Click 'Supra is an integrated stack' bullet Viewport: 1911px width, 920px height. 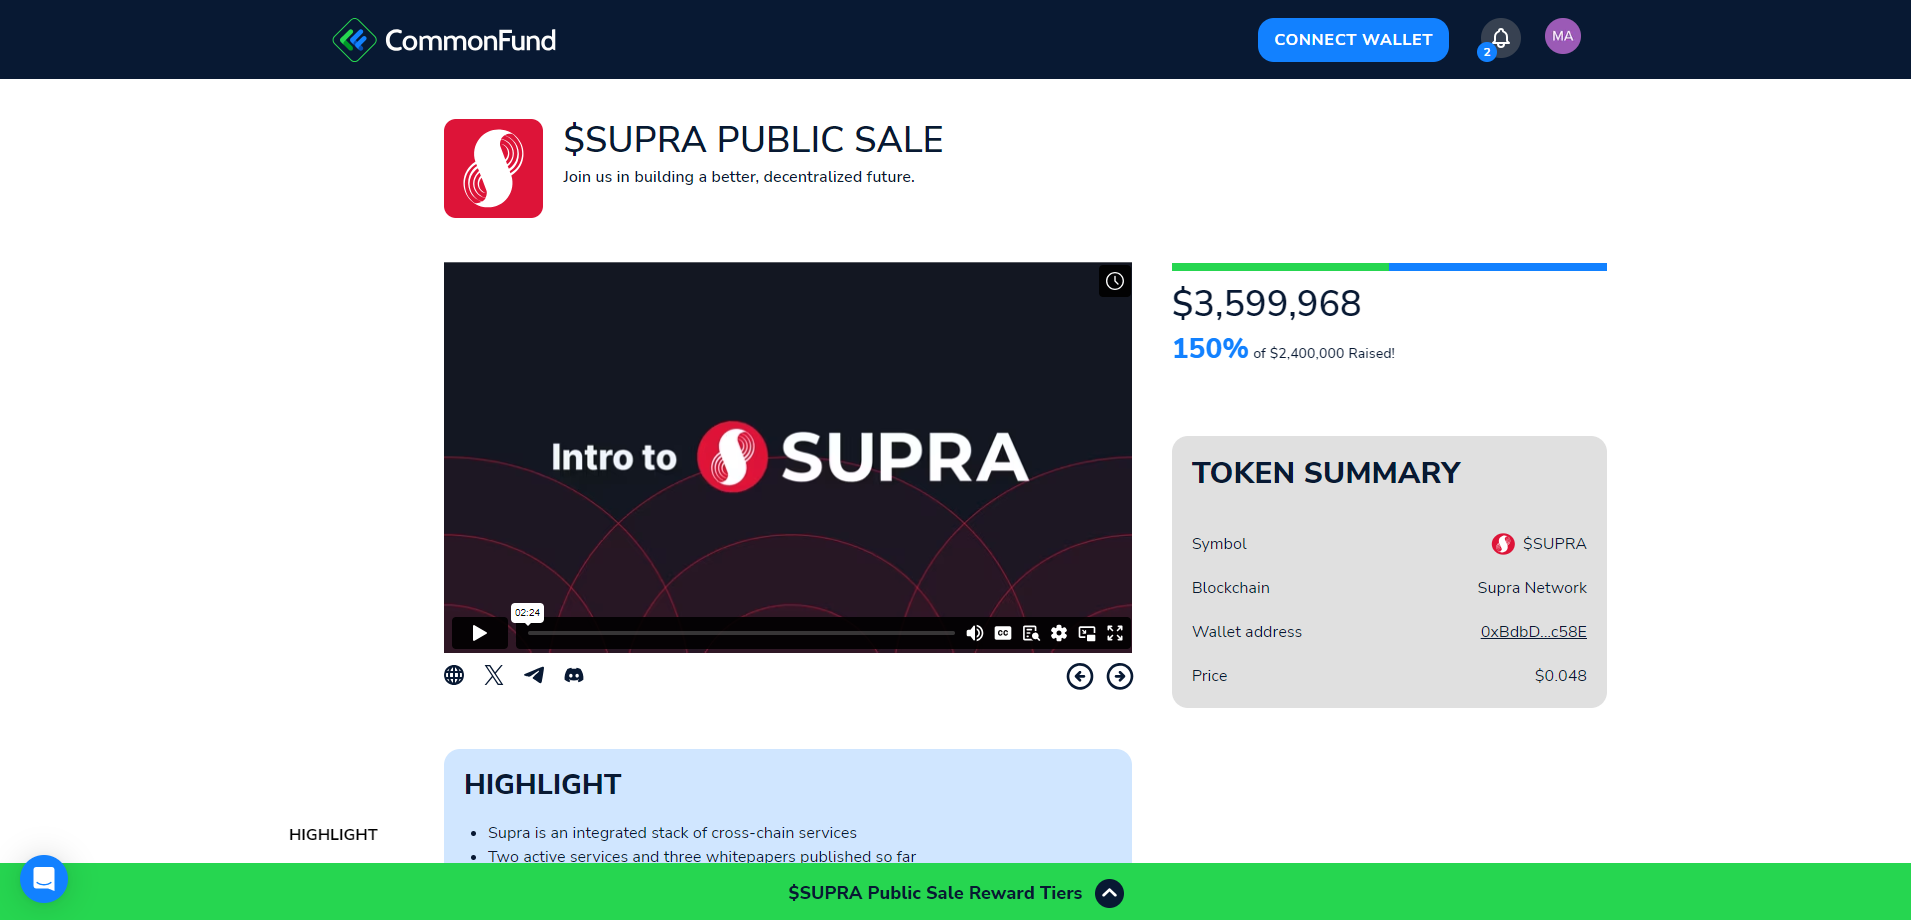pyautogui.click(x=672, y=833)
